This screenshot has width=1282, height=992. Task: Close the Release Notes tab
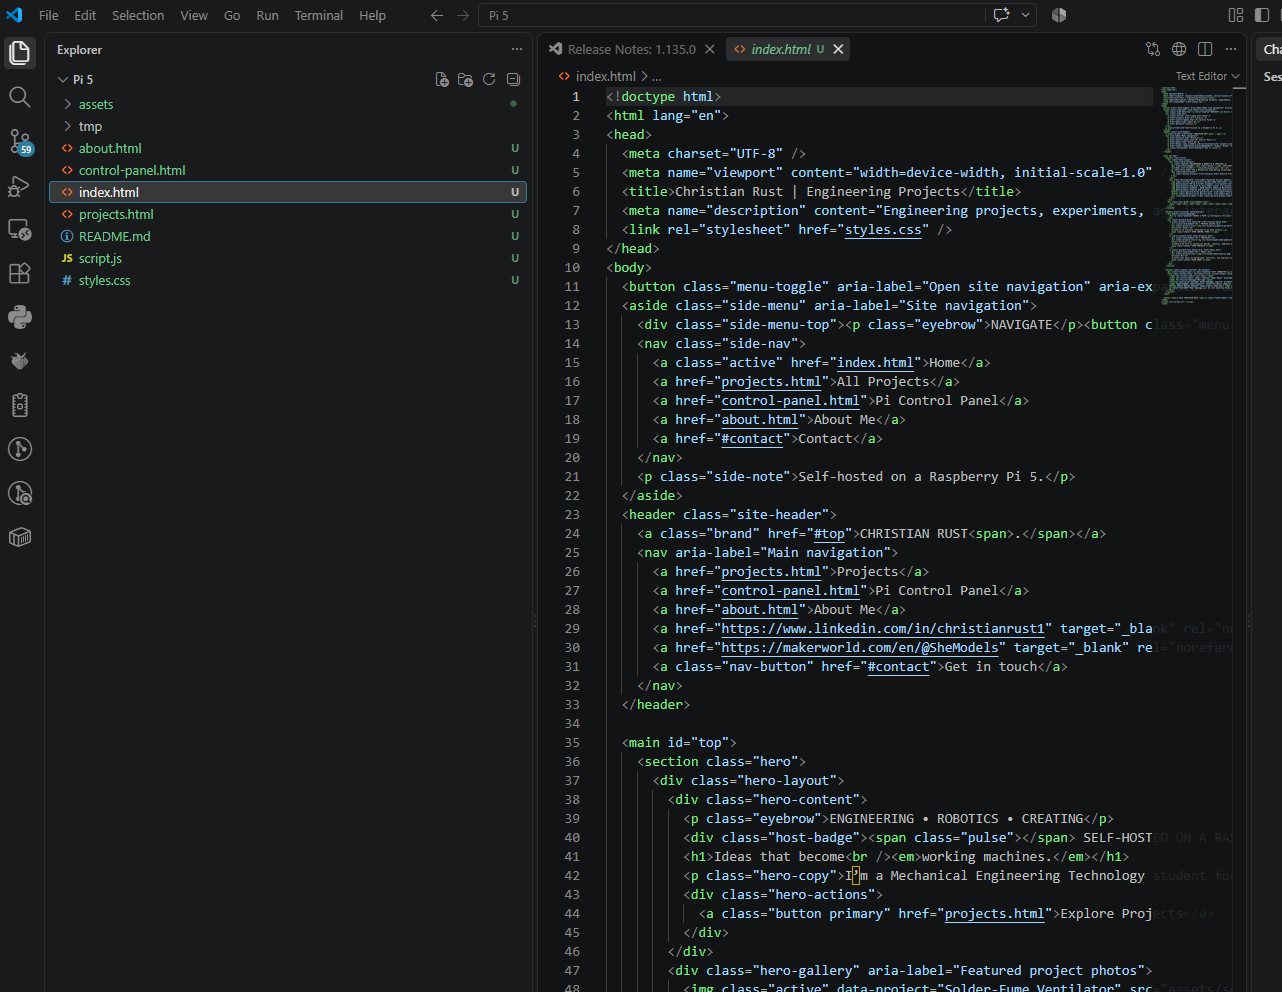pos(709,49)
